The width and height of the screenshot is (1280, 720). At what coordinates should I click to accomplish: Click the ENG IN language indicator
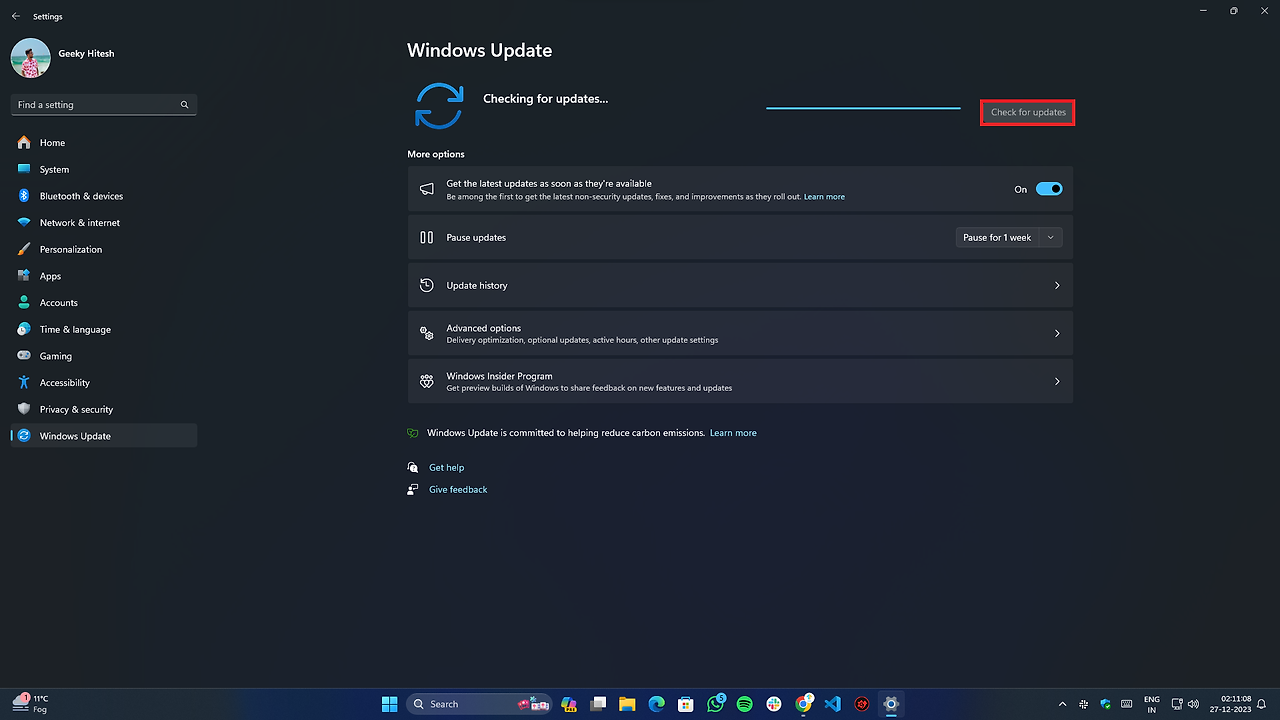click(x=1152, y=704)
